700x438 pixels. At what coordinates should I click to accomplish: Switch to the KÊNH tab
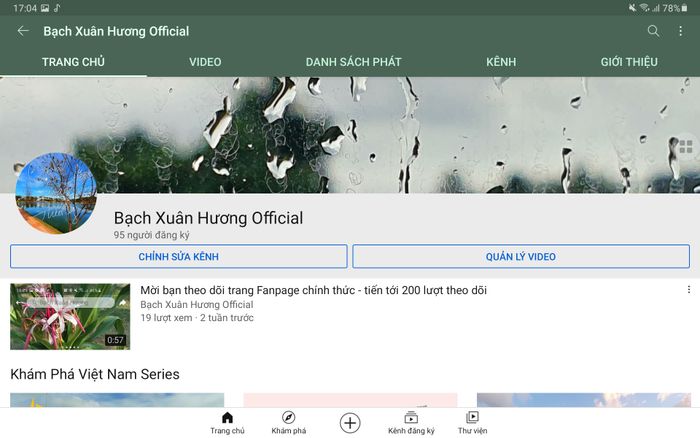(x=501, y=62)
